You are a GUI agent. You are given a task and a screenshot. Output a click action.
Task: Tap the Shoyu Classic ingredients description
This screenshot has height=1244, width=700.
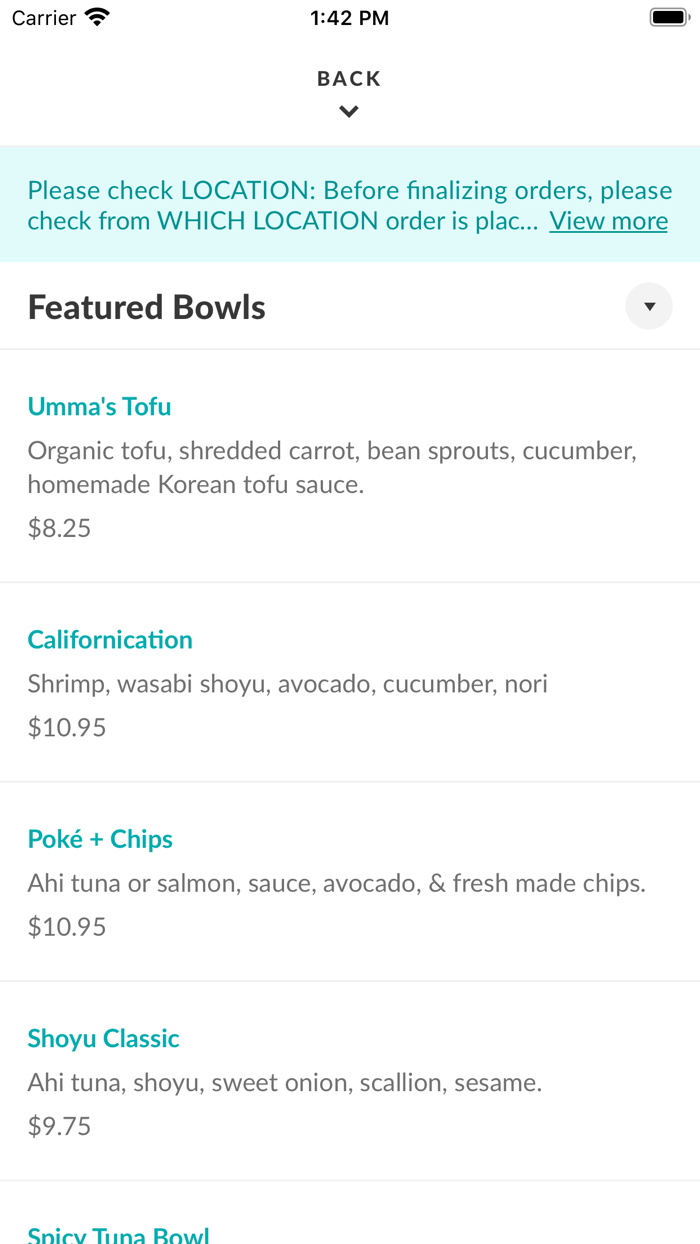[284, 1082]
